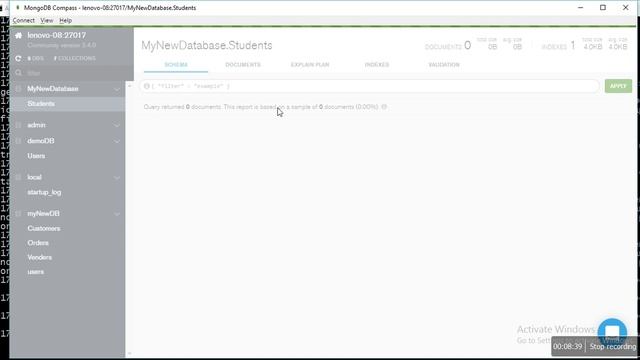Select the myNewDB database entry
Image resolution: width=640 pixels, height=360 pixels.
pos(43,213)
